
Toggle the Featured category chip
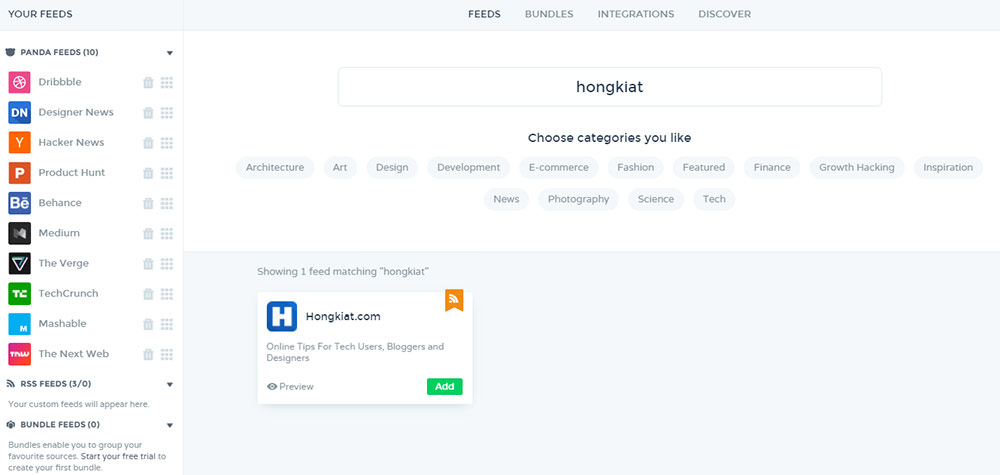coord(703,168)
